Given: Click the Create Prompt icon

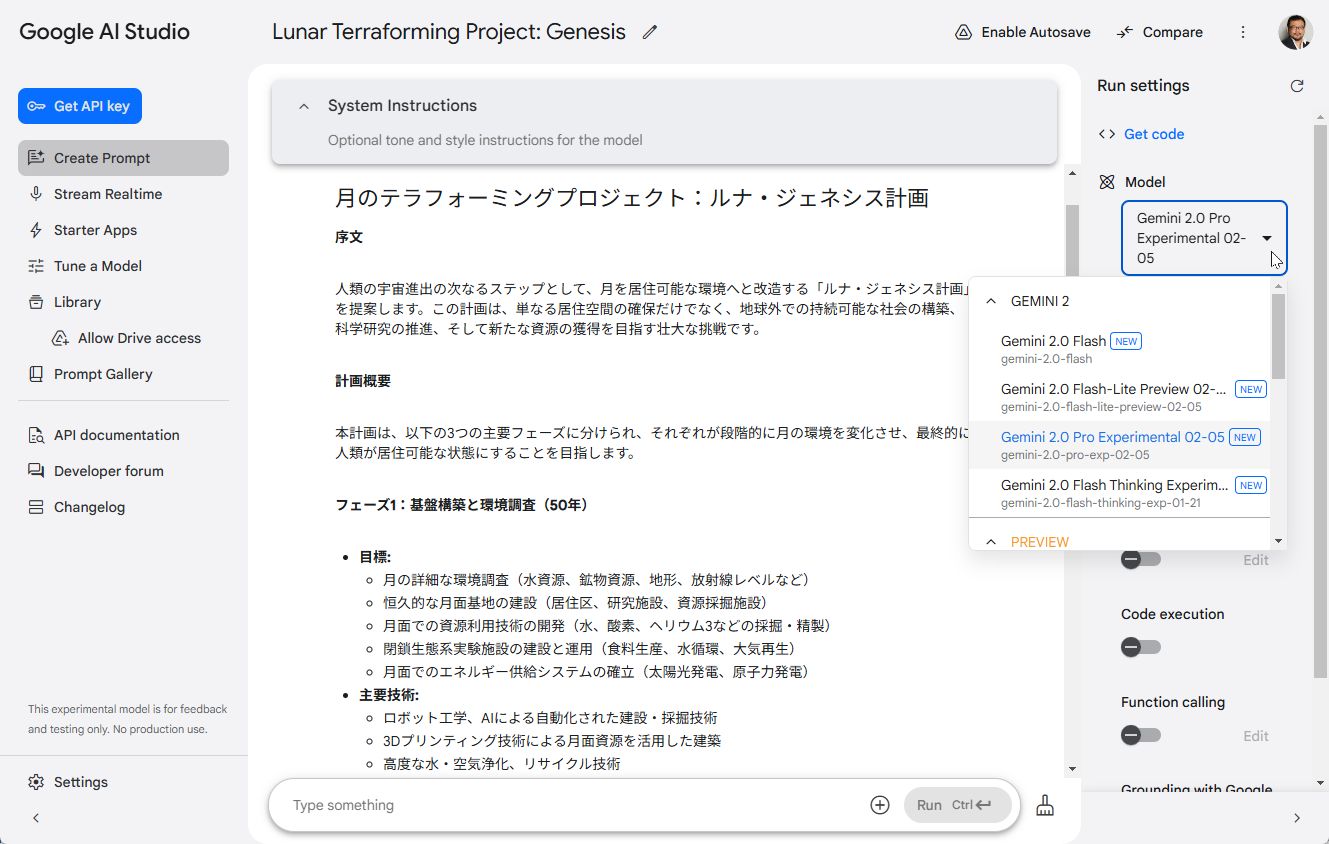Looking at the screenshot, I should [x=36, y=158].
